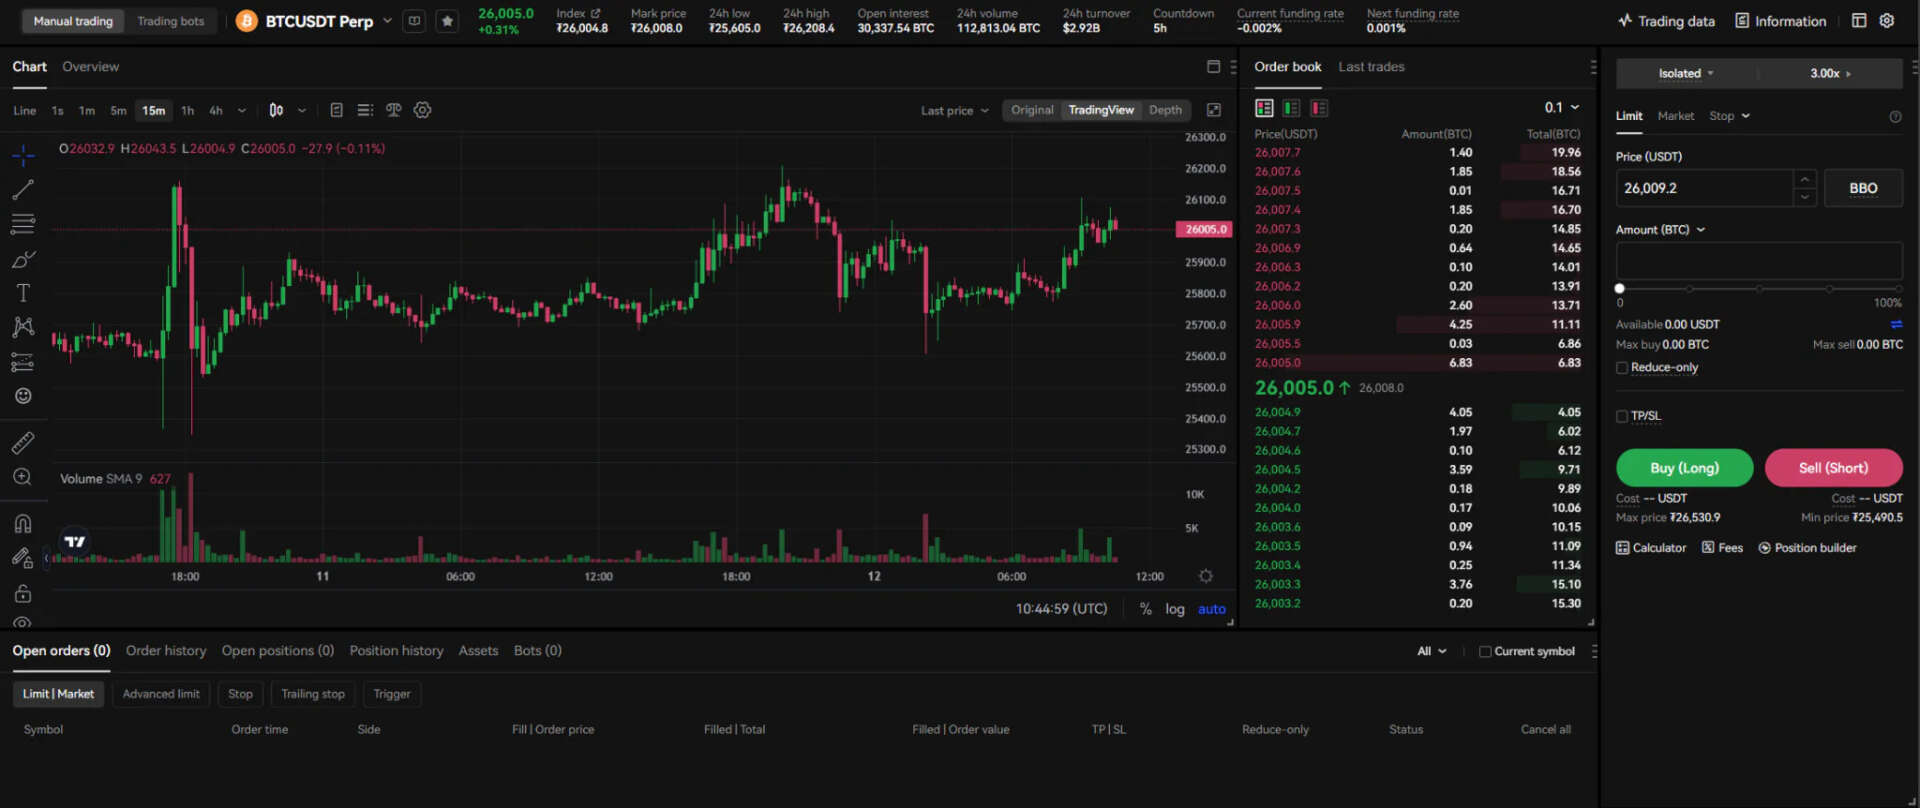Switch to the Overview tab
This screenshot has height=808, width=1920.
pos(91,67)
